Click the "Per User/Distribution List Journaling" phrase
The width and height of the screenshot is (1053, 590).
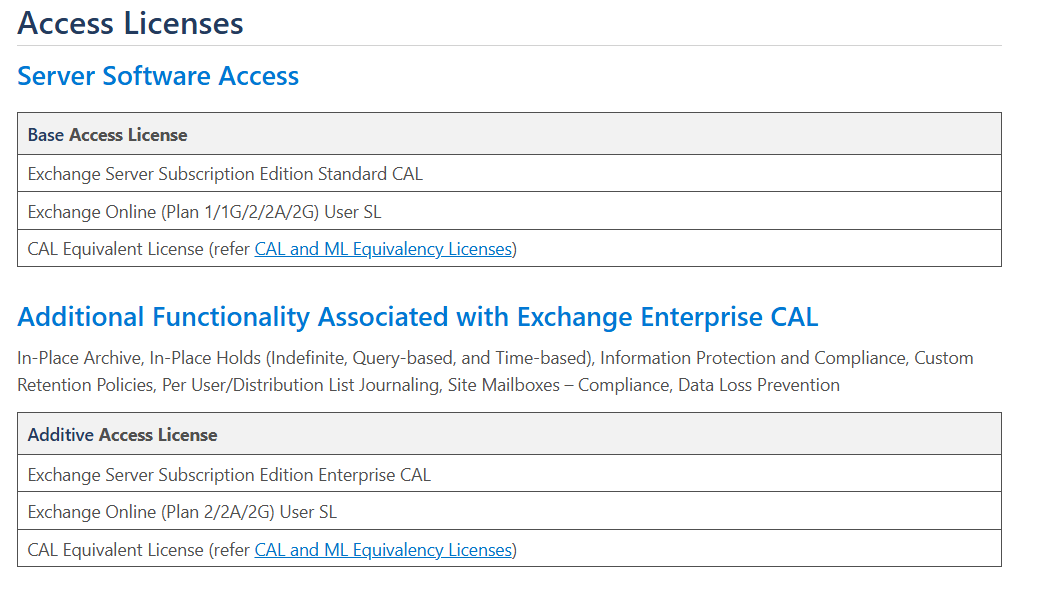click(298, 385)
